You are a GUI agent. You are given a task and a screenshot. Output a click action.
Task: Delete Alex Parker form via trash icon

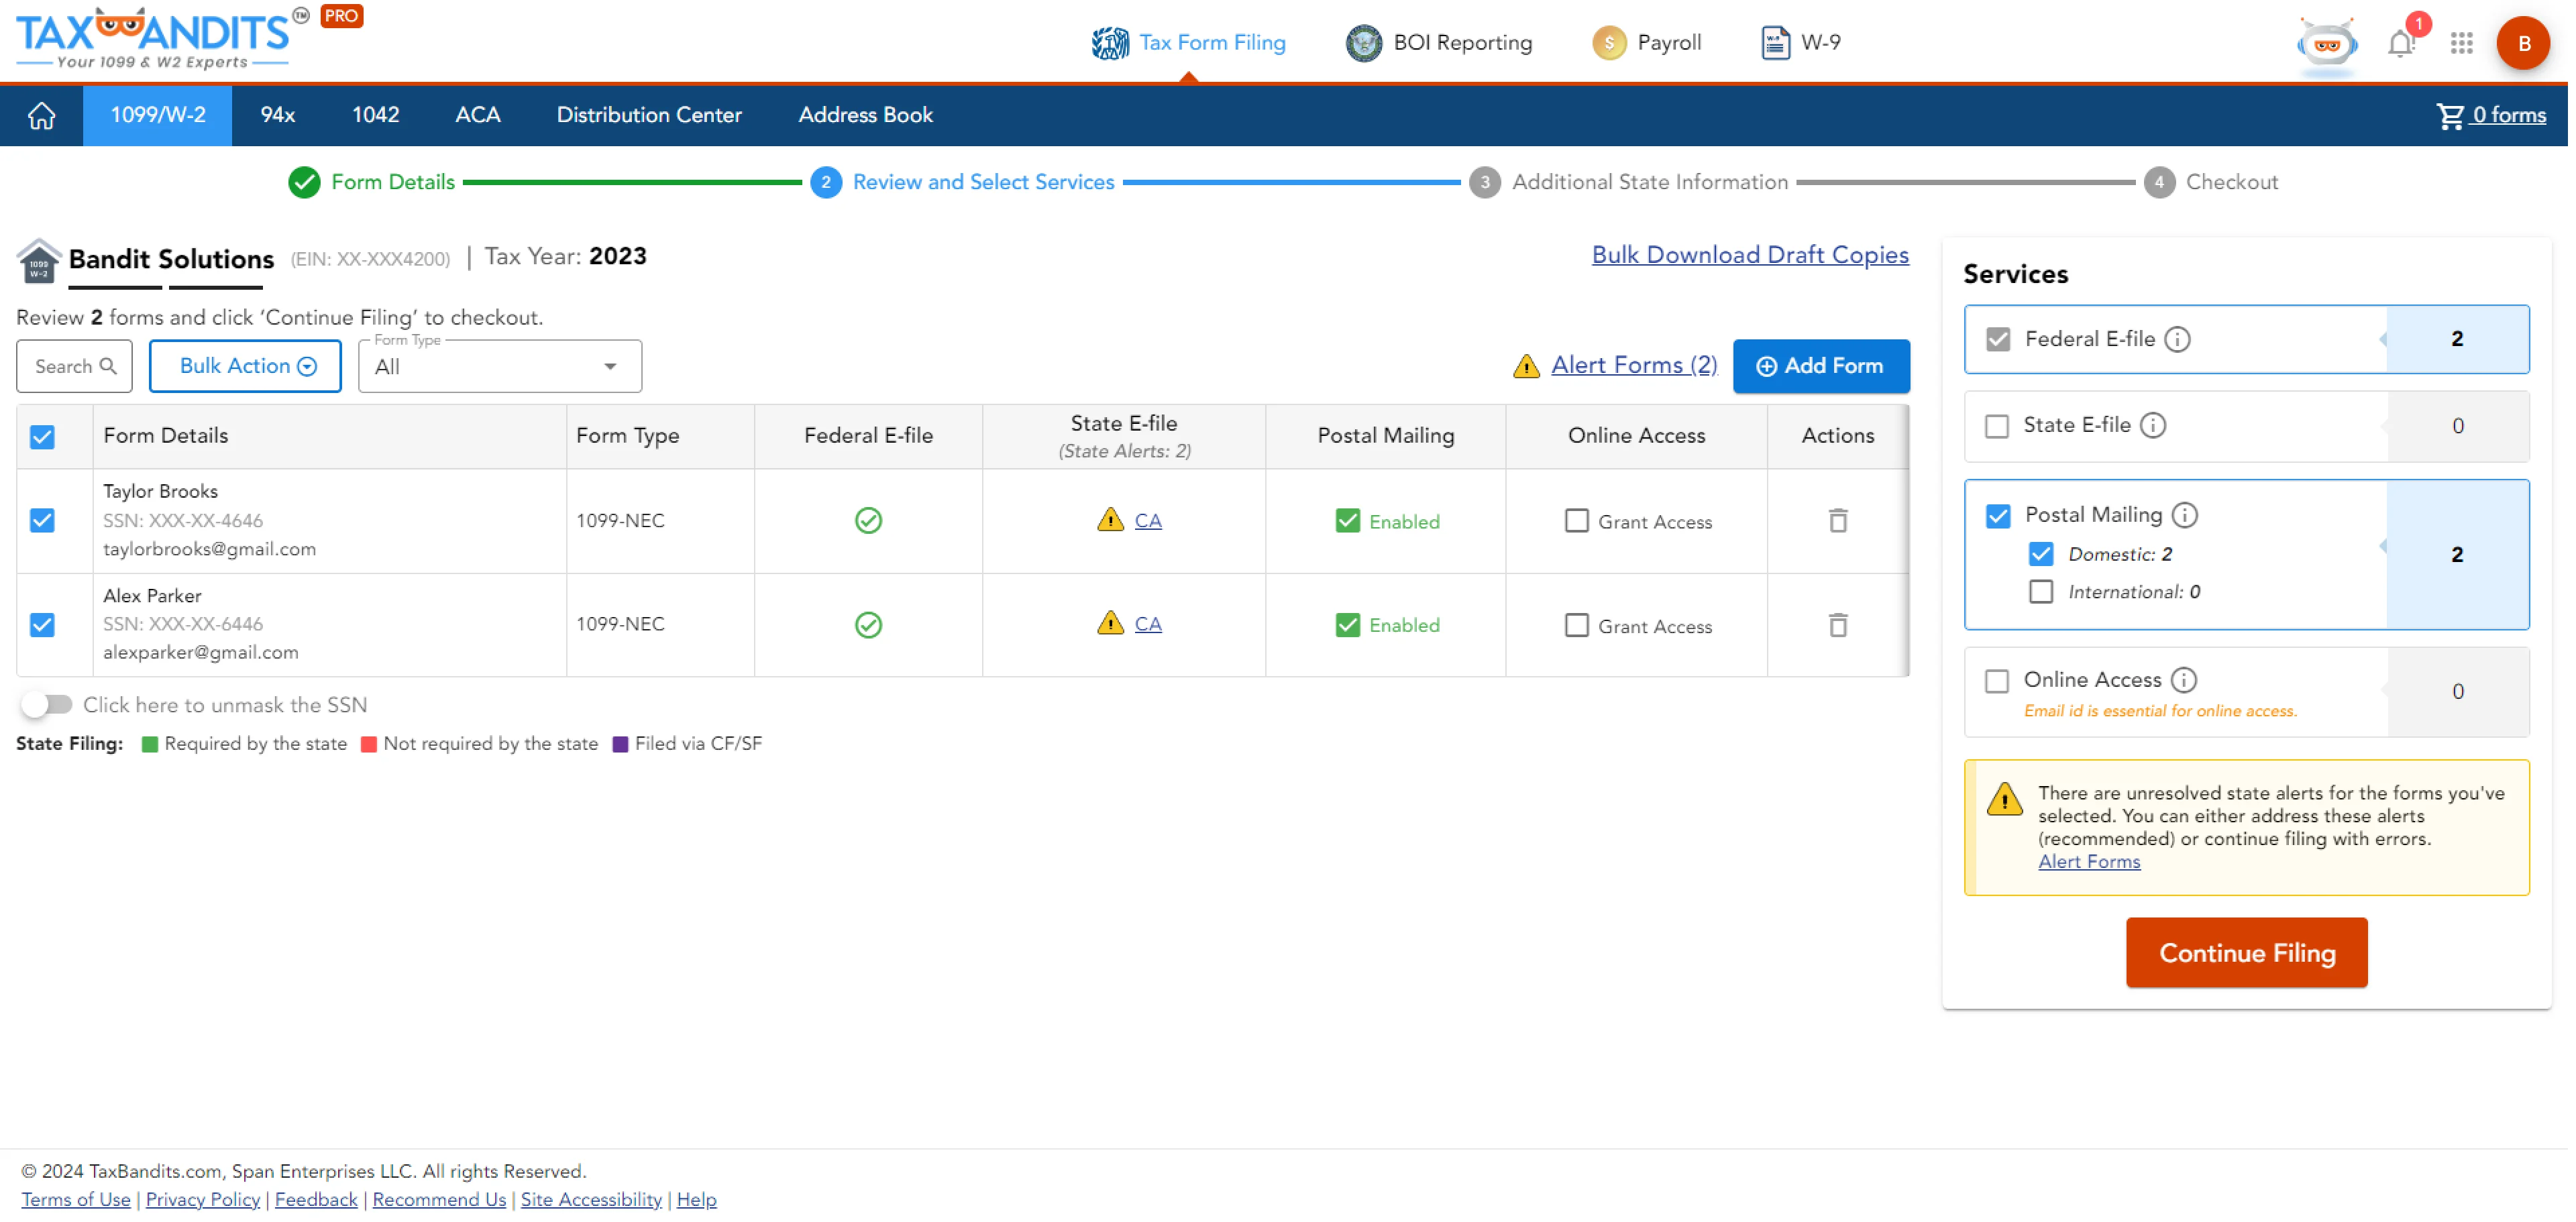[x=1838, y=626]
